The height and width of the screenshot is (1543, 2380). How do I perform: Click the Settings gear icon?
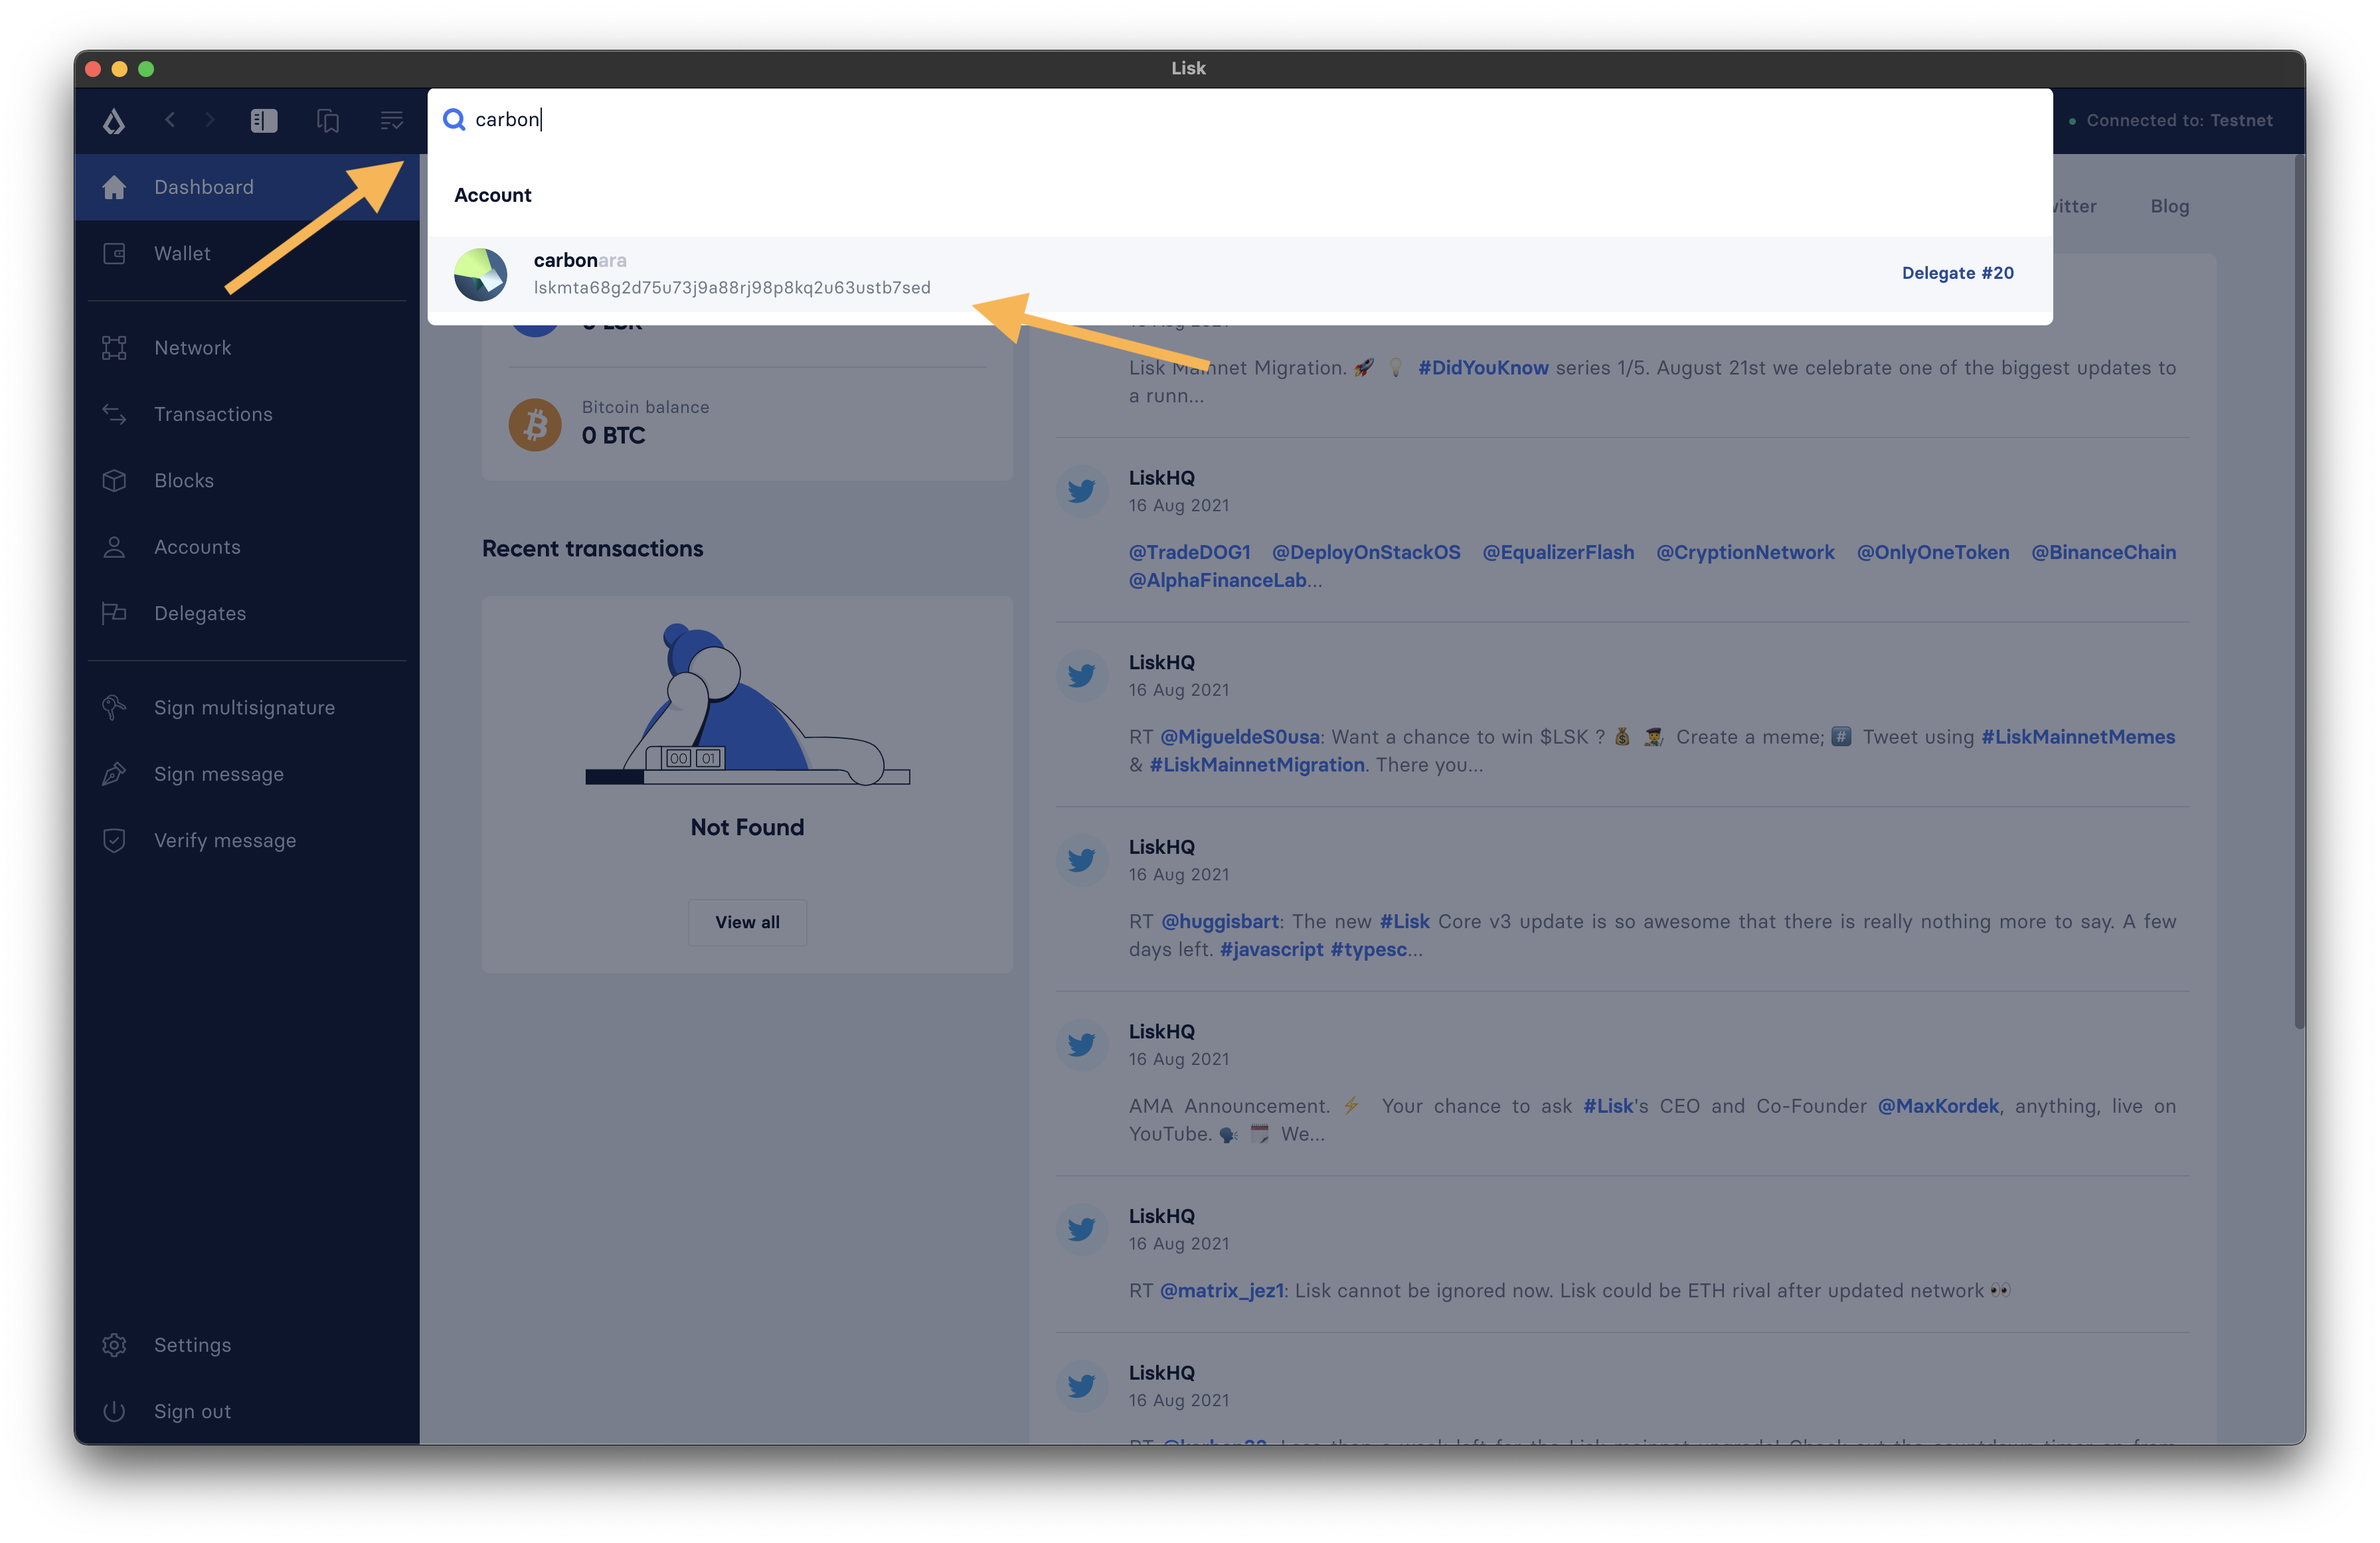point(114,1345)
